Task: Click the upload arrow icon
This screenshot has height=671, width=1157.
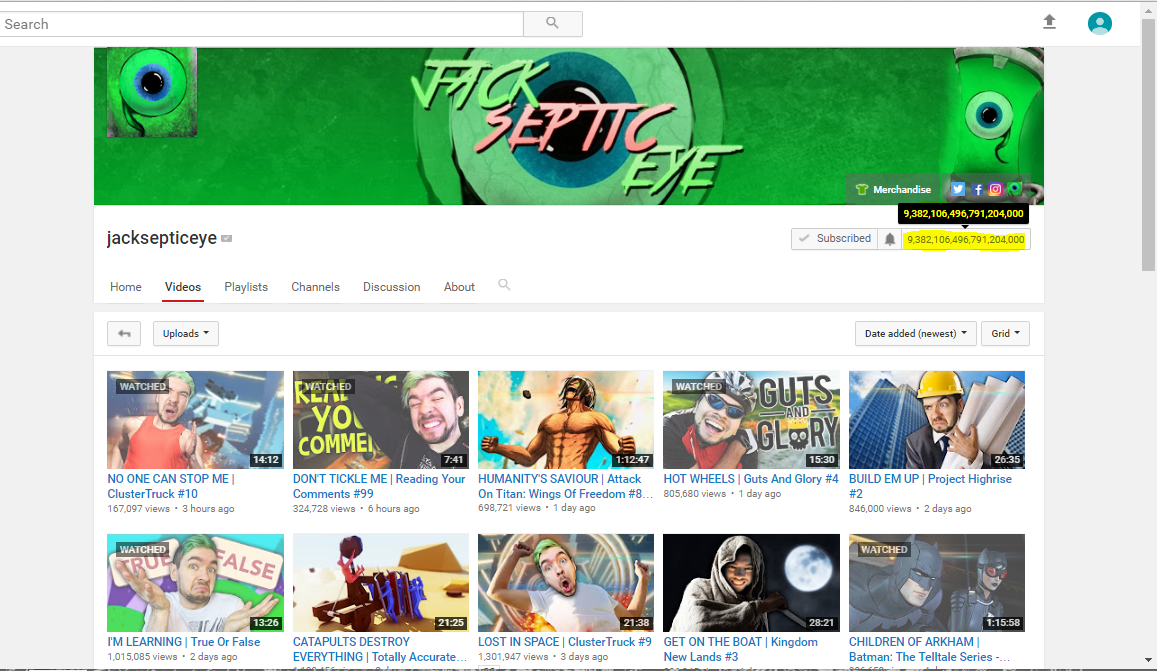Action: (x=1049, y=22)
